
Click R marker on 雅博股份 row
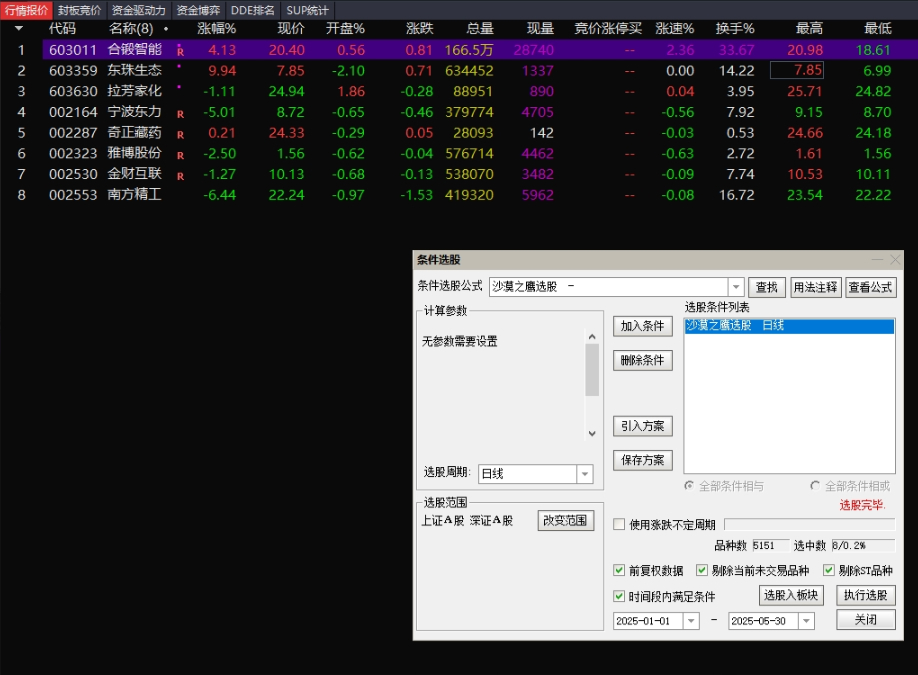click(180, 156)
